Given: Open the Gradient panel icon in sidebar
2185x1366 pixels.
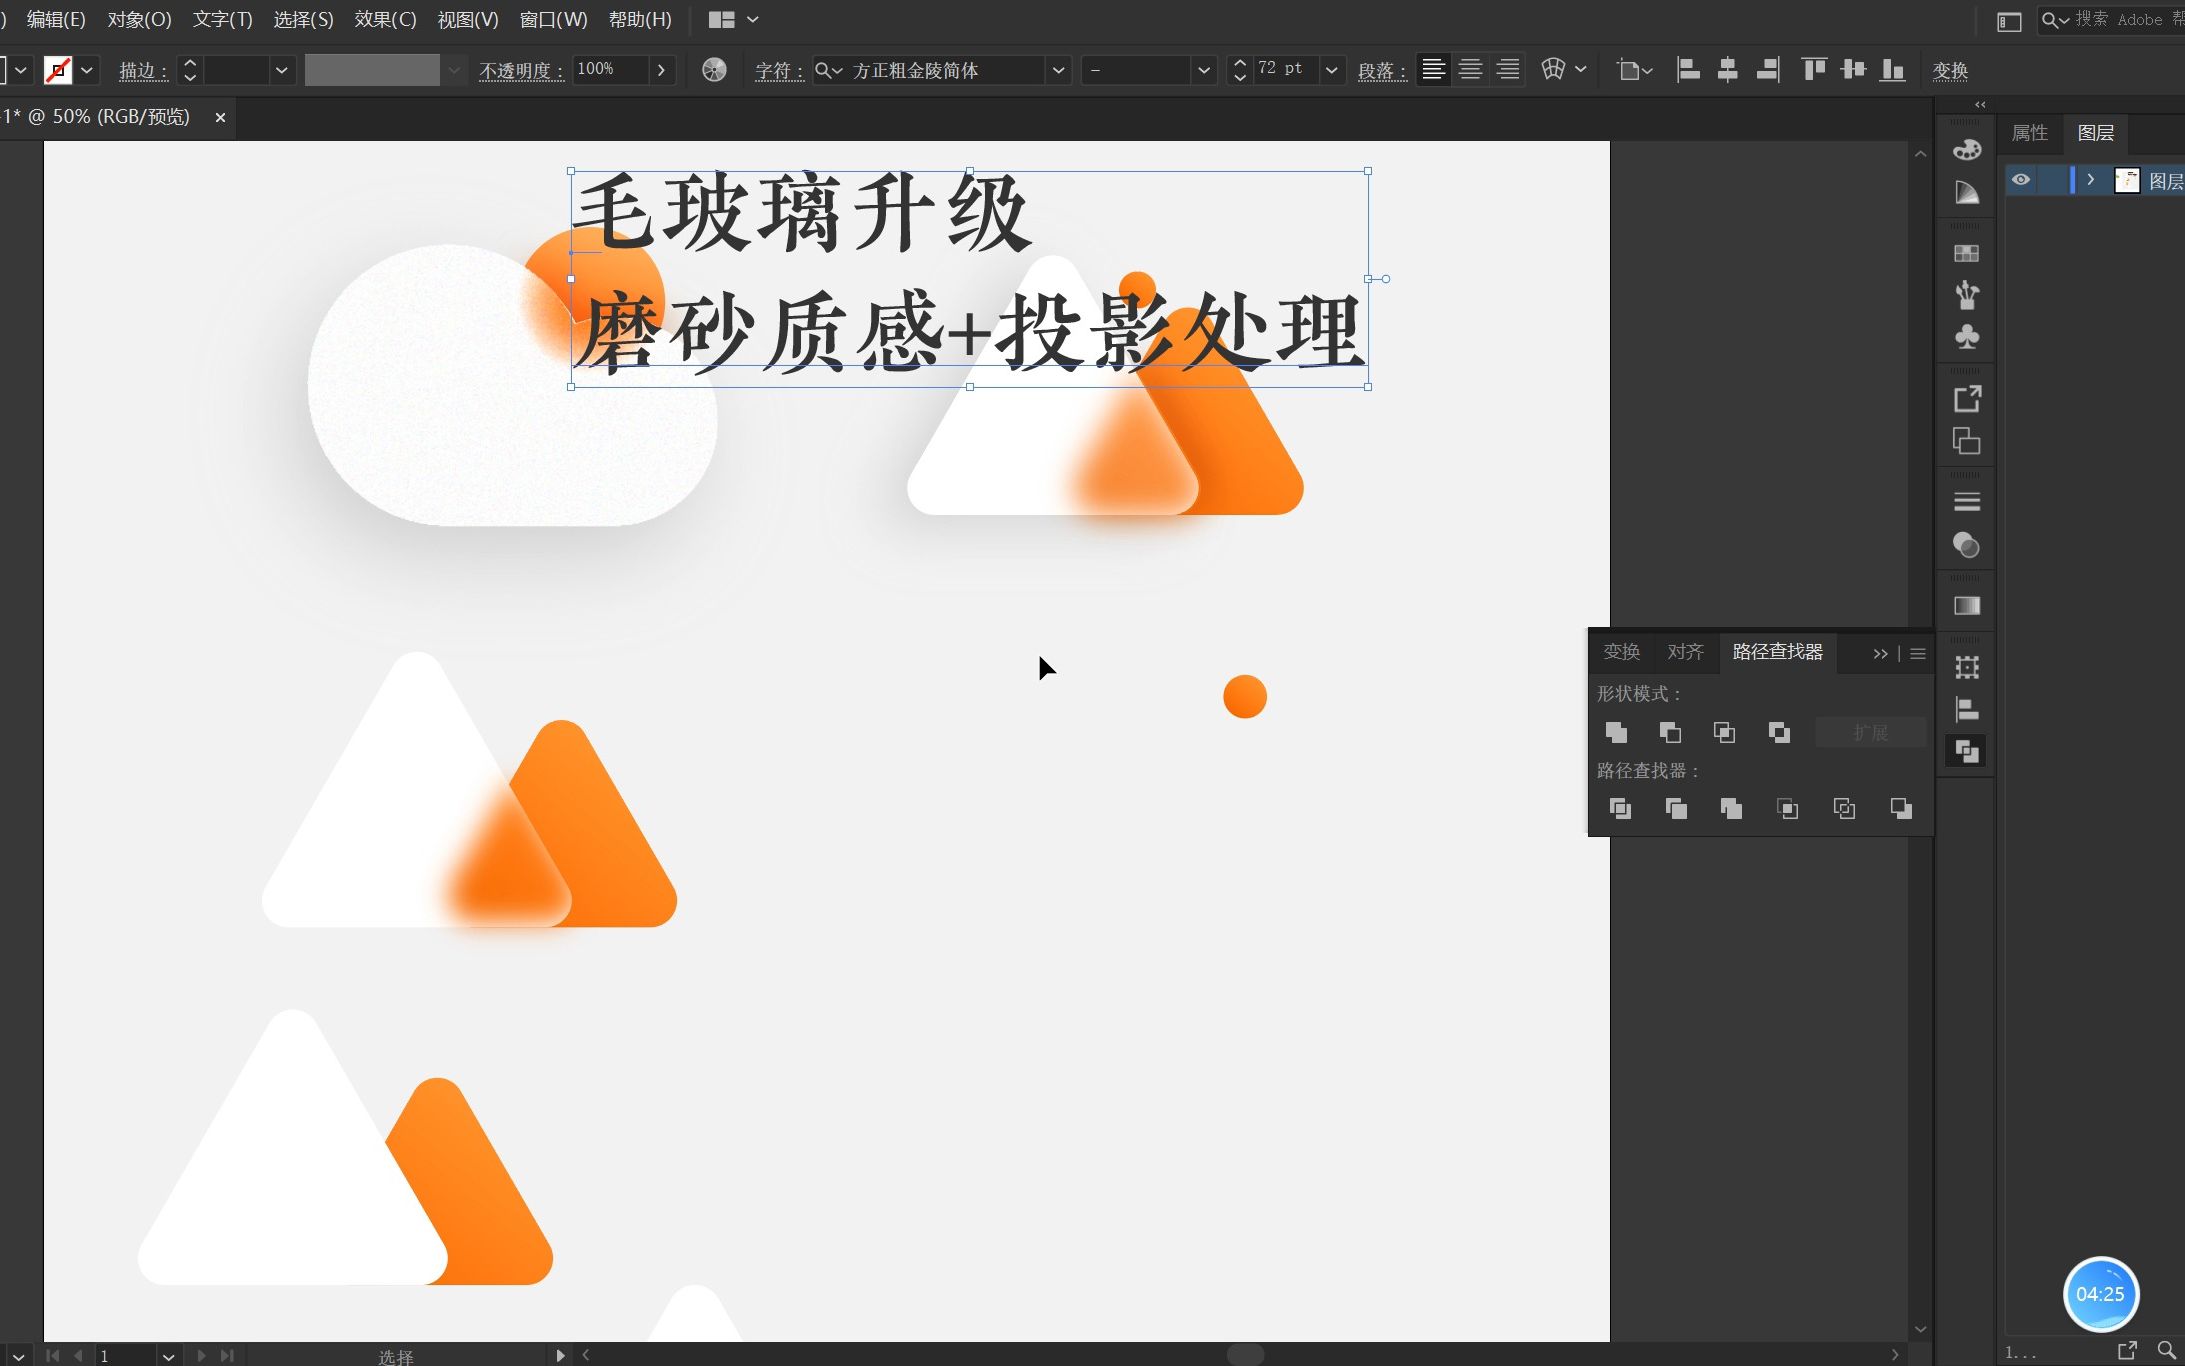Looking at the screenshot, I should pyautogui.click(x=1966, y=604).
